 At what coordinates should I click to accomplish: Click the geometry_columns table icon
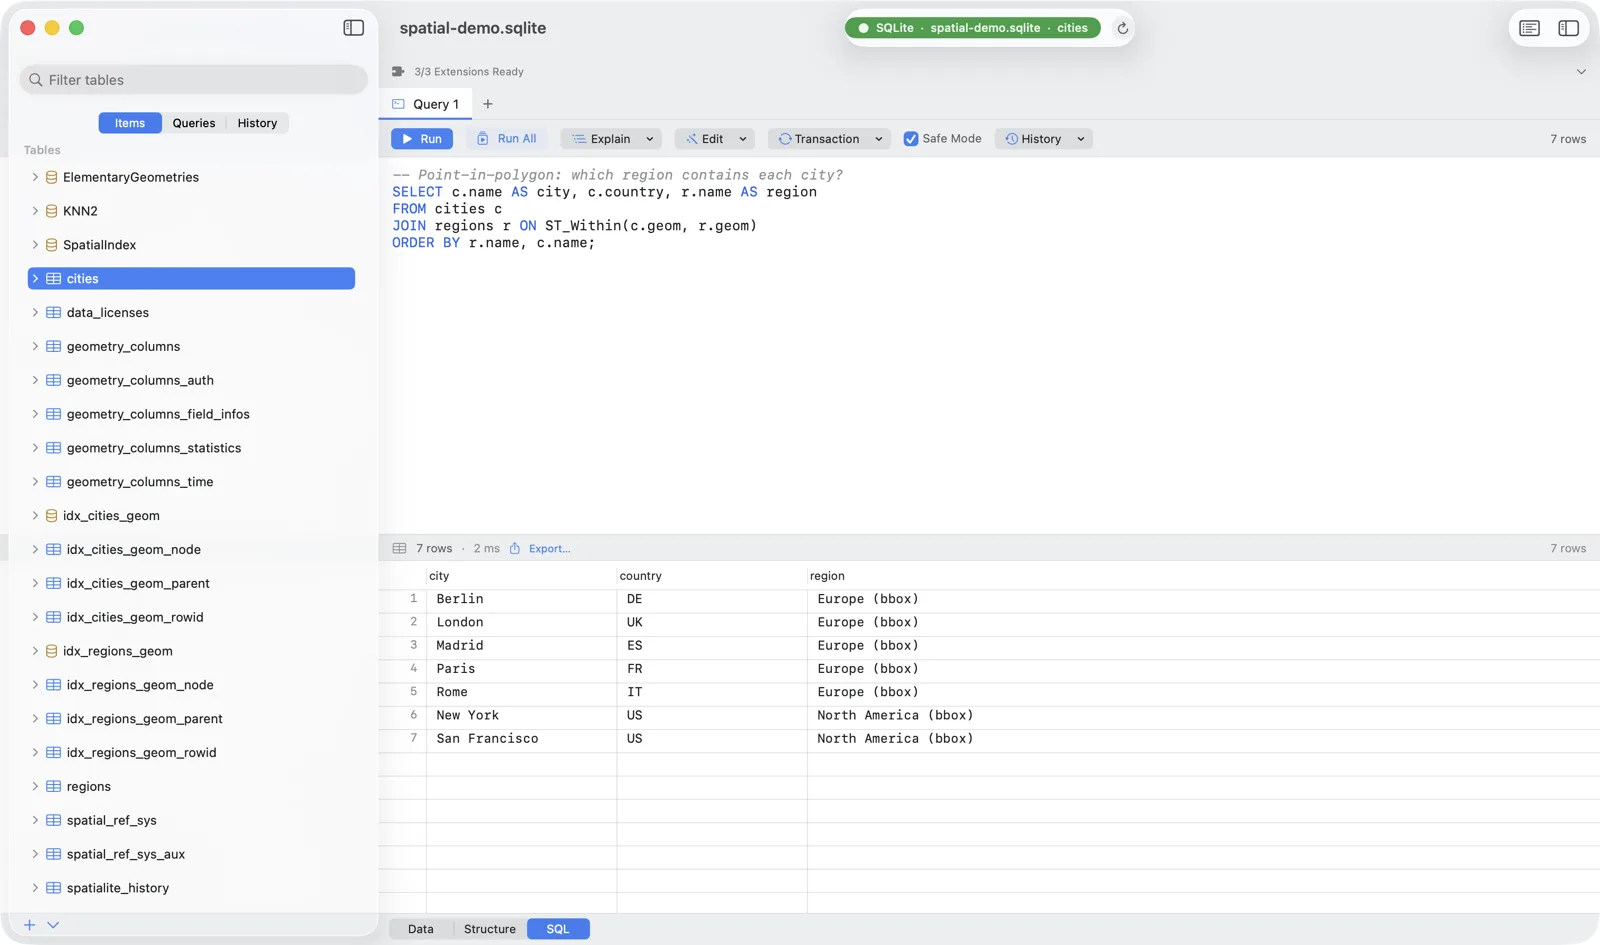point(54,347)
